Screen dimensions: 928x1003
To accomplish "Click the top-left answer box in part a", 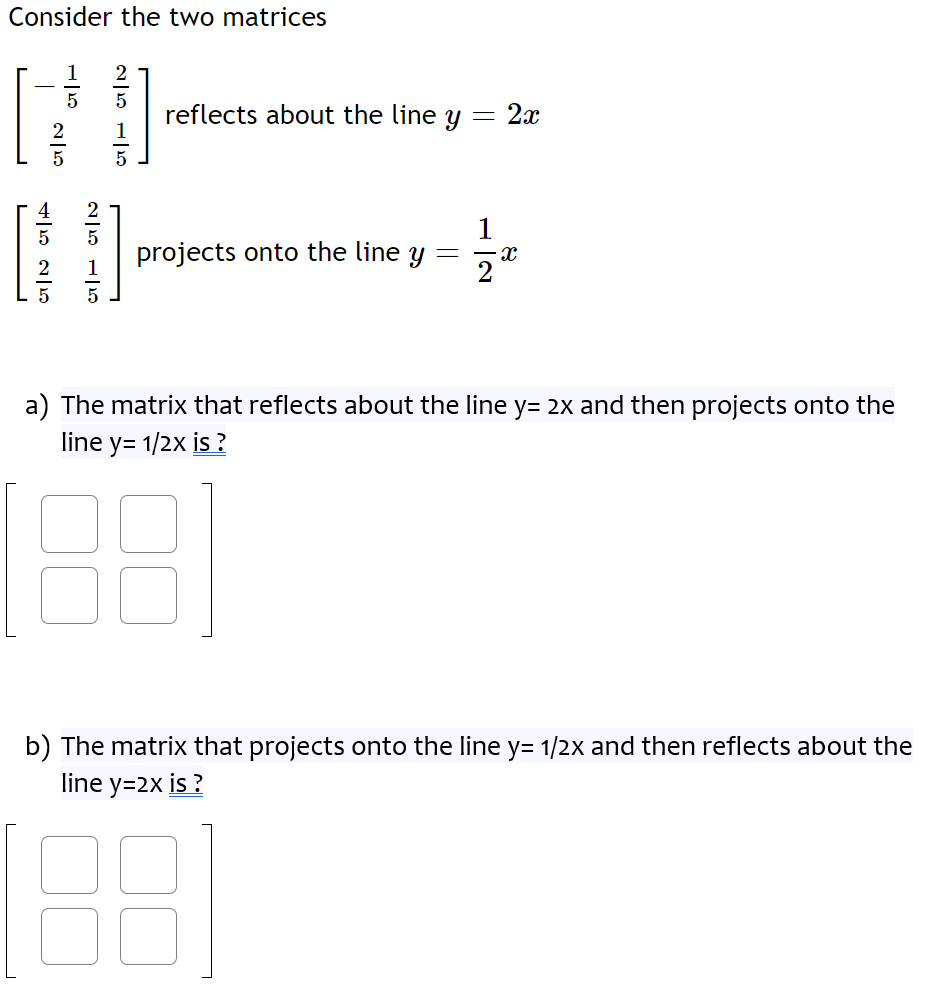I will point(69,523).
